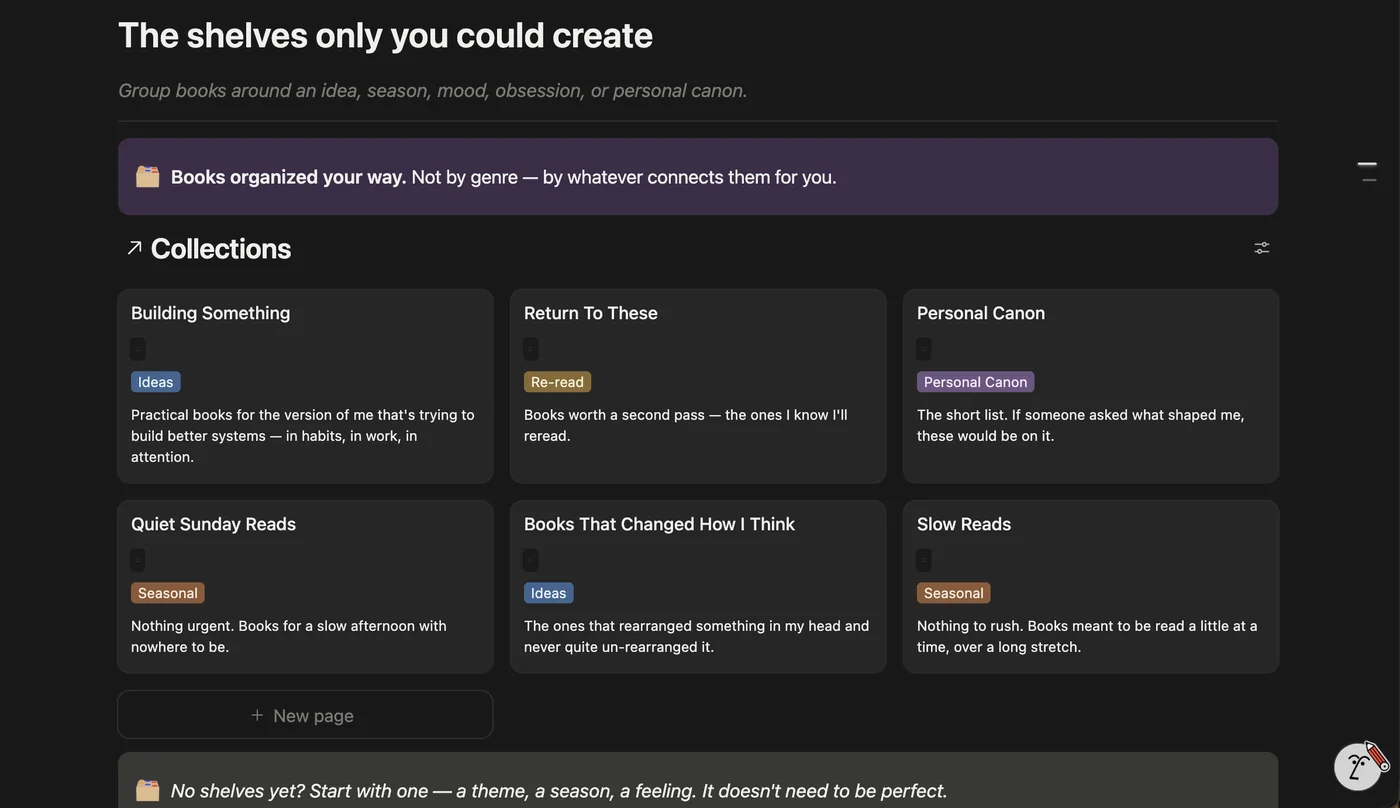This screenshot has width=1400, height=808.
Task: Open the Building Something card title
Action: [211, 313]
